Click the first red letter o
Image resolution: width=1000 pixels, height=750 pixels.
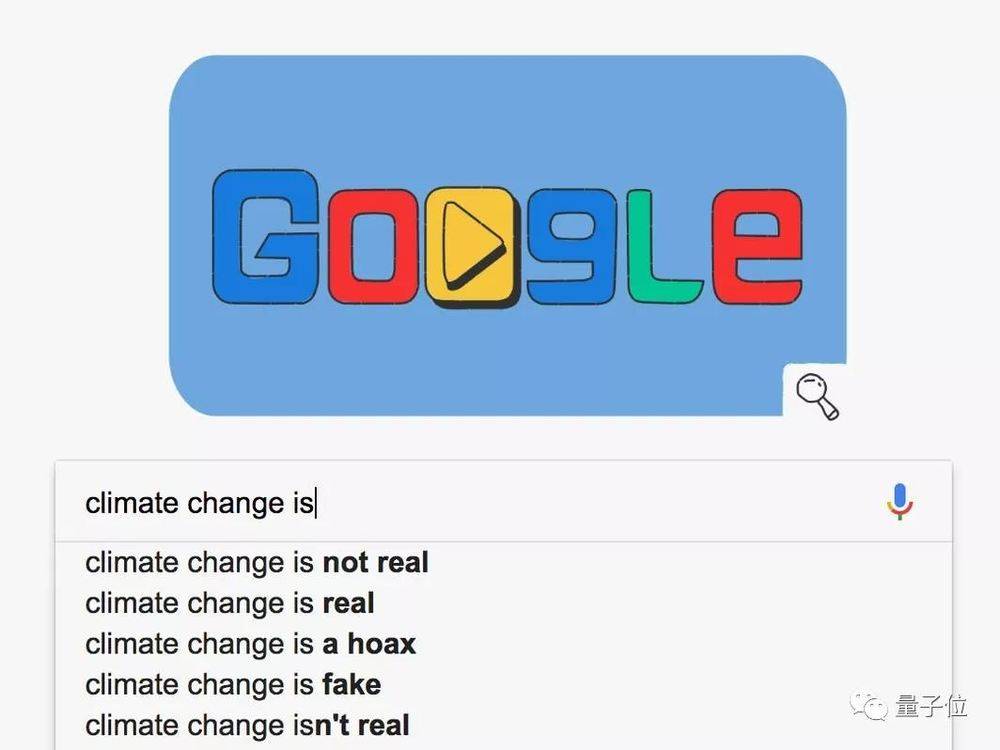point(374,245)
